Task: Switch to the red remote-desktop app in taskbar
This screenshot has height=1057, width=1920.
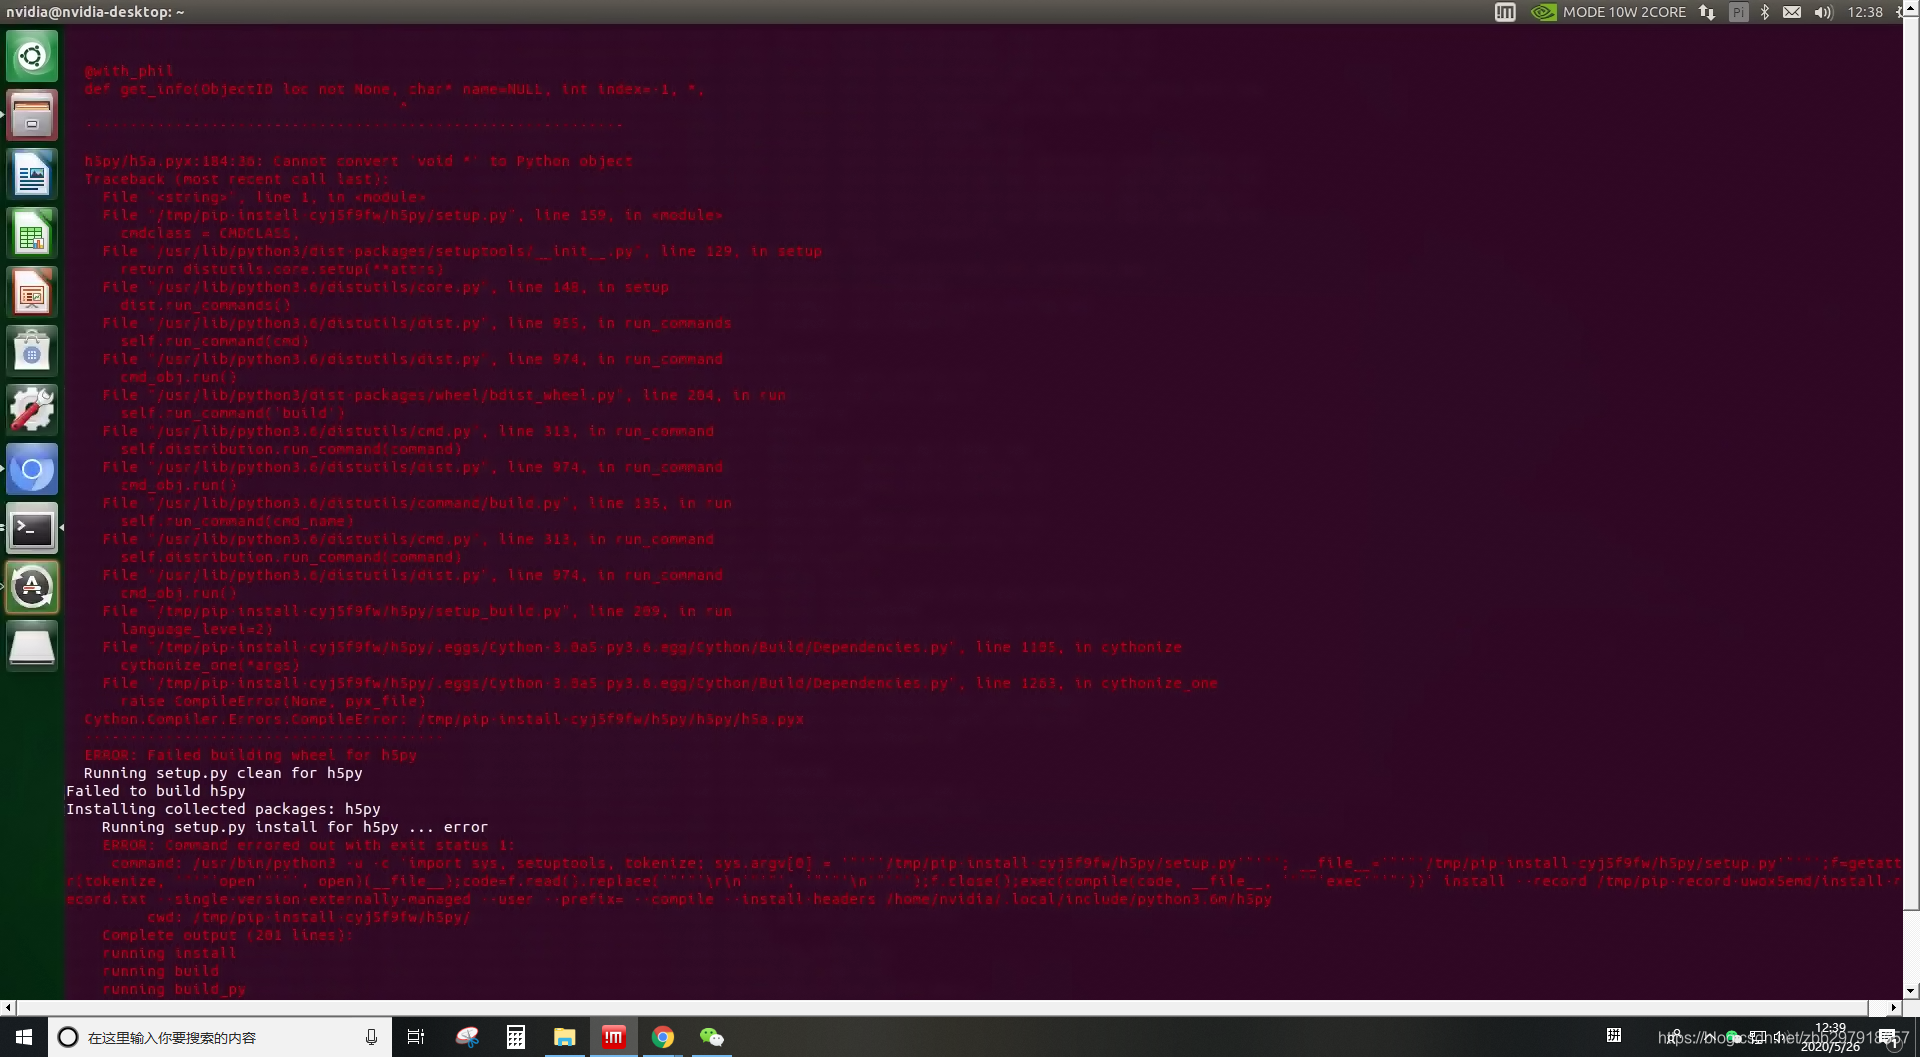Action: tap(614, 1037)
